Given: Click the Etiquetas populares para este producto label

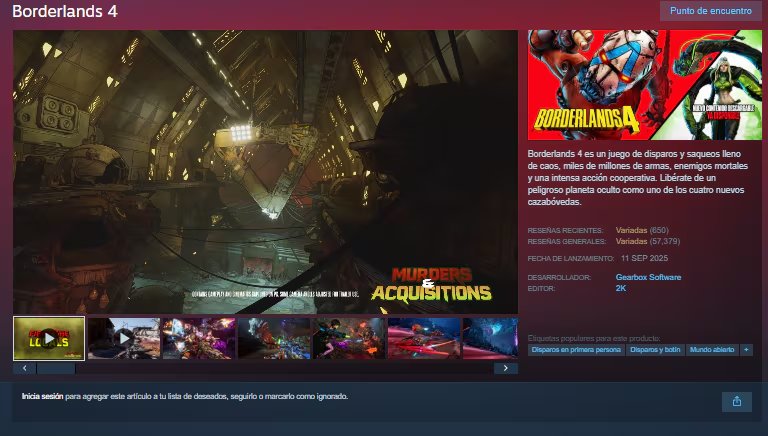Looking at the screenshot, I should coord(594,339).
